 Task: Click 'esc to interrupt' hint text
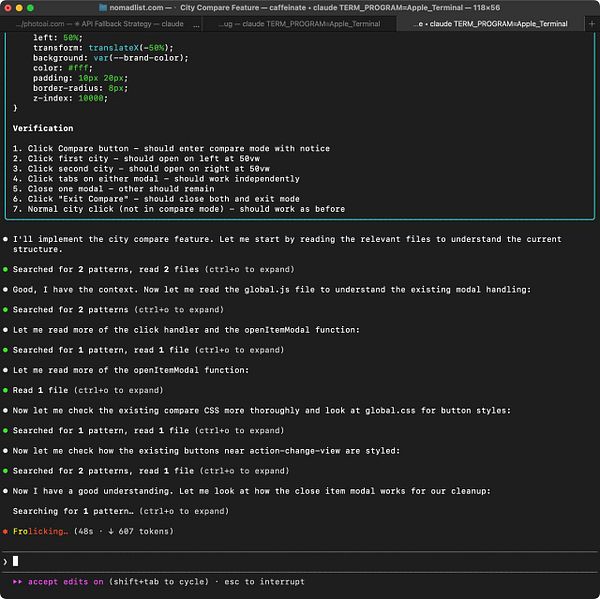(264, 582)
